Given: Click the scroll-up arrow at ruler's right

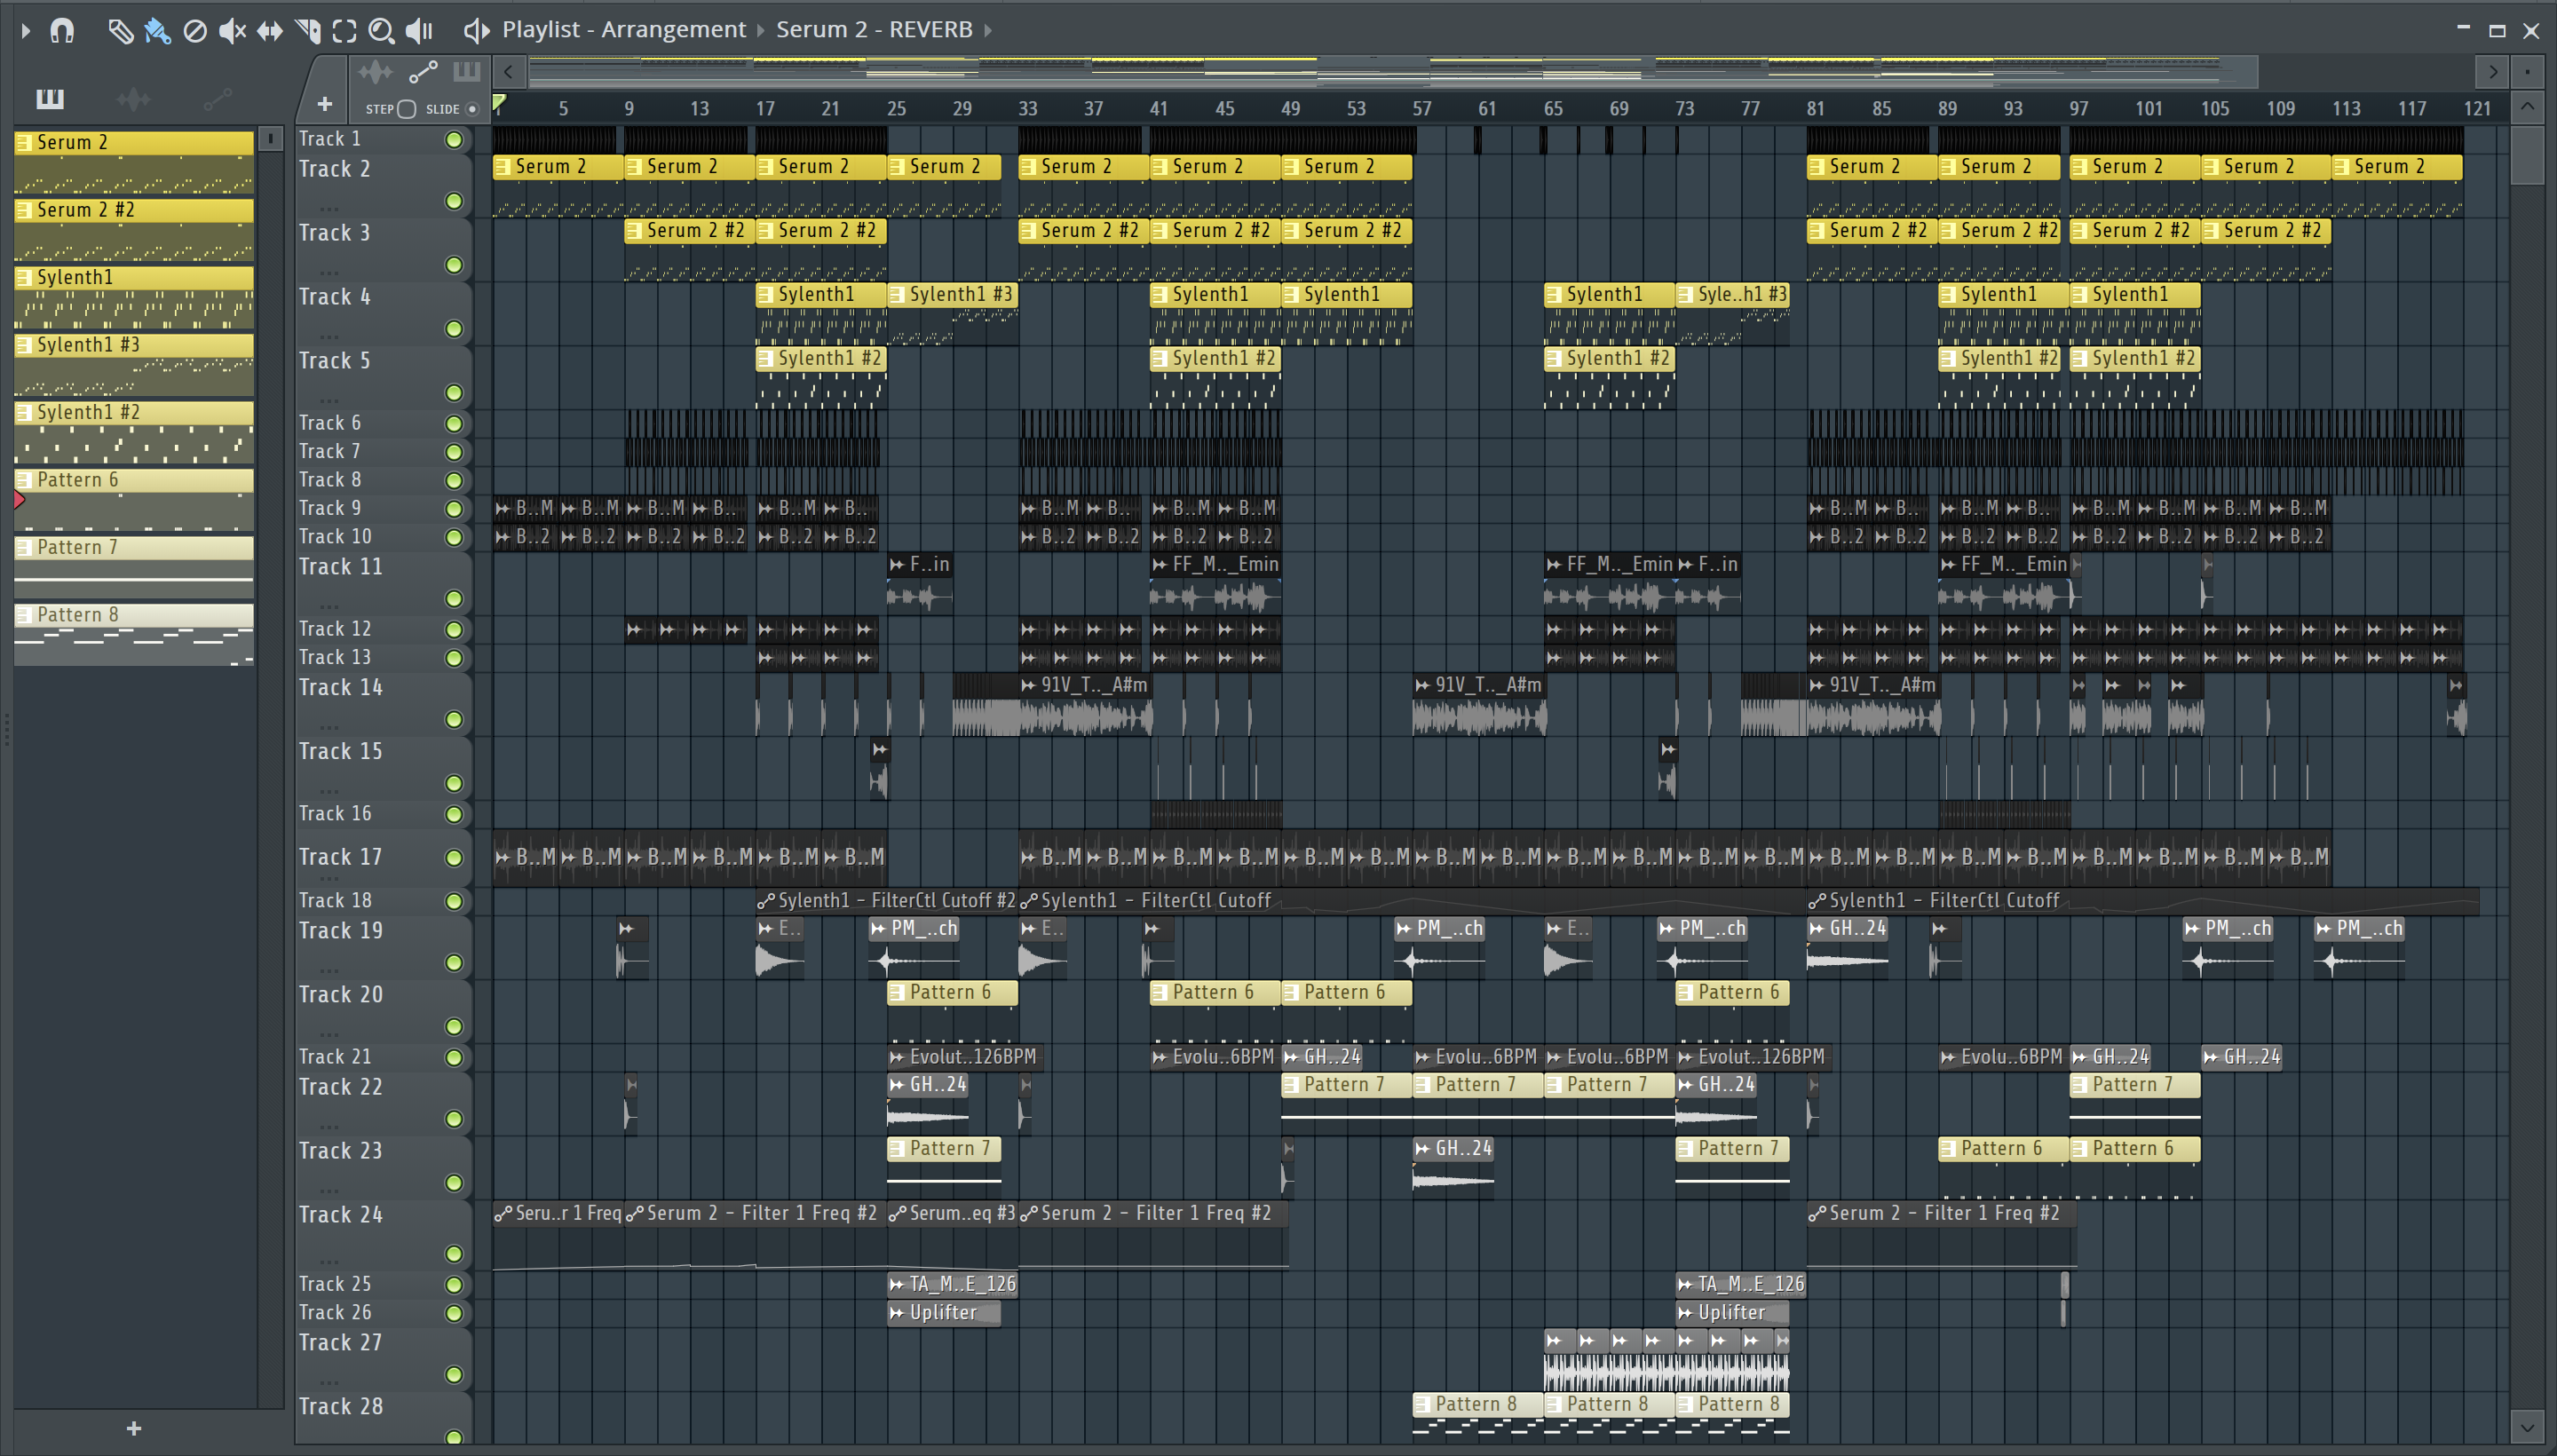Looking at the screenshot, I should tap(2527, 107).
